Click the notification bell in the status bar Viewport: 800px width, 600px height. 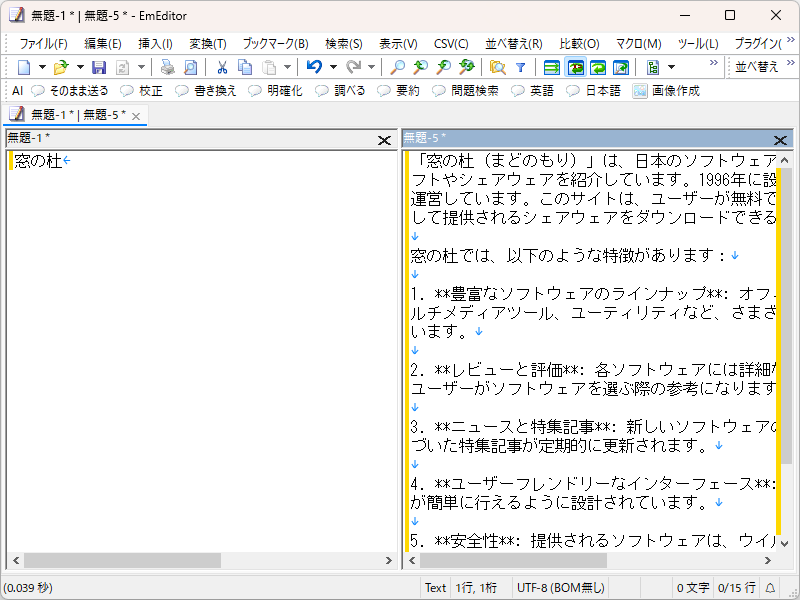[x=770, y=588]
